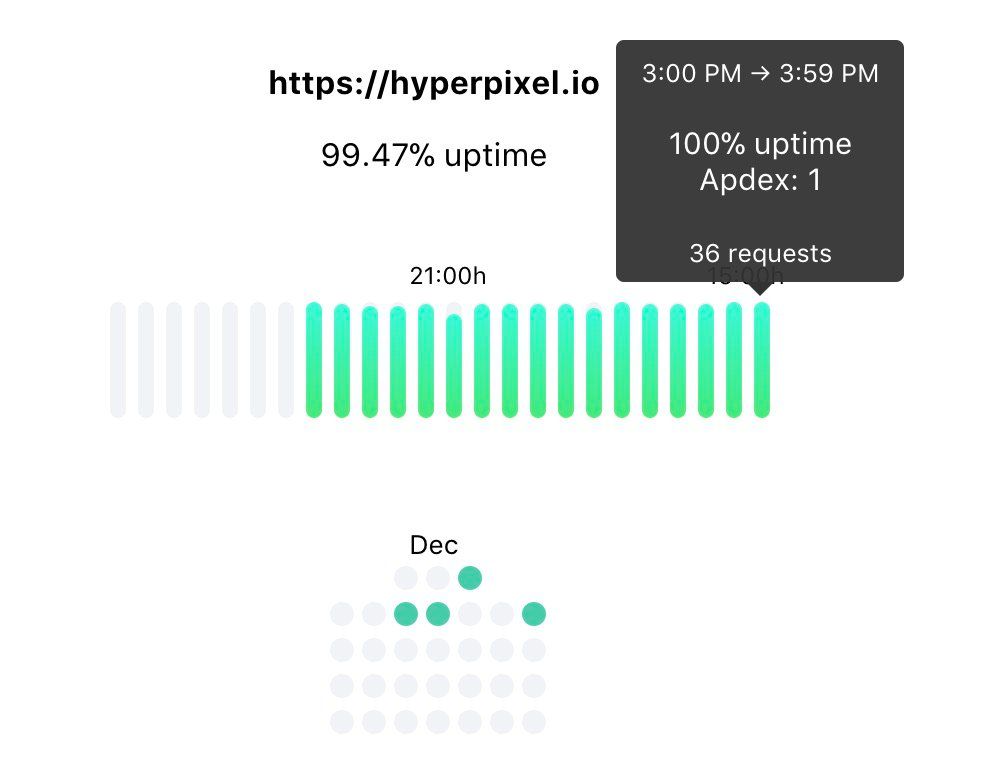Select bottom-right dot of the calendar grid
Image resolution: width=982 pixels, height=780 pixels.
point(534,722)
